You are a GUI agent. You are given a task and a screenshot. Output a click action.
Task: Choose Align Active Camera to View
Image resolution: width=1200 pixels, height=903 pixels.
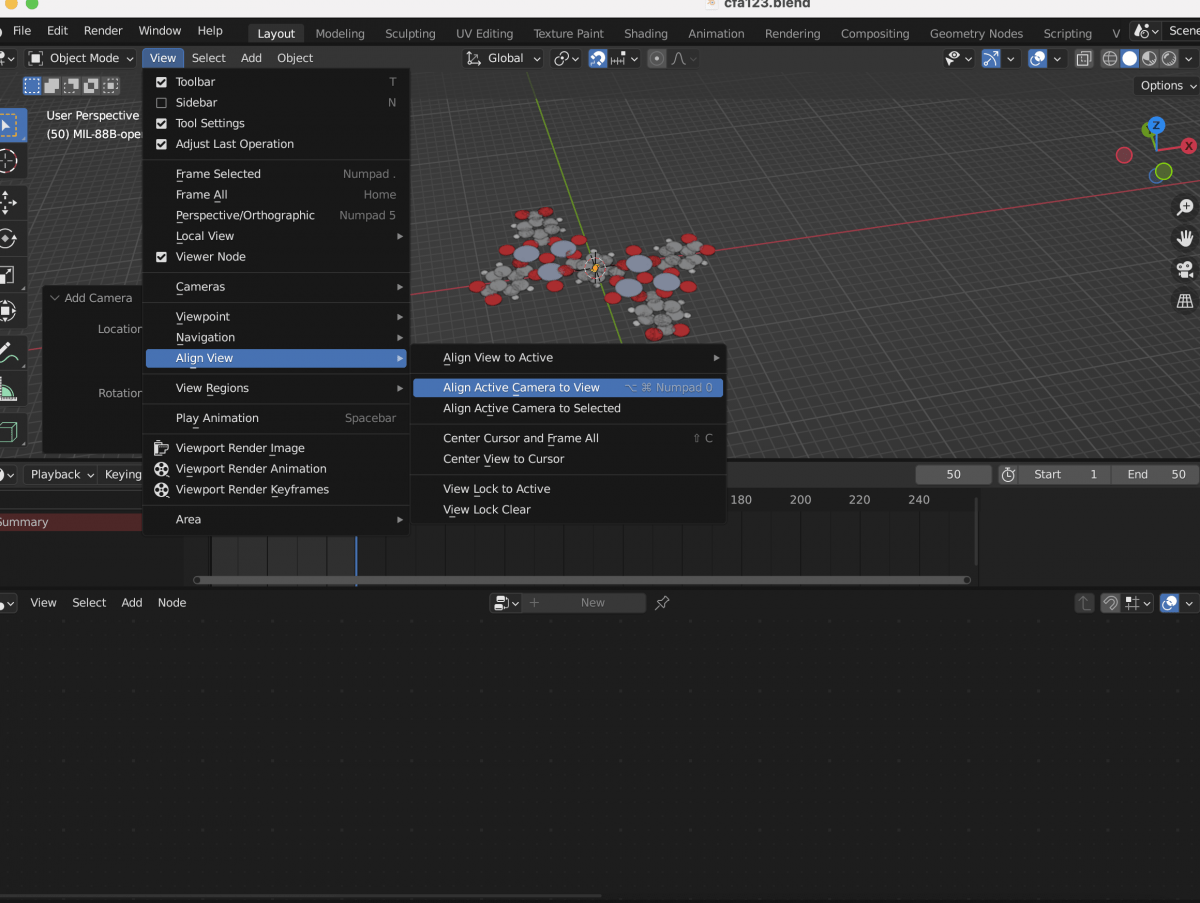(568, 388)
